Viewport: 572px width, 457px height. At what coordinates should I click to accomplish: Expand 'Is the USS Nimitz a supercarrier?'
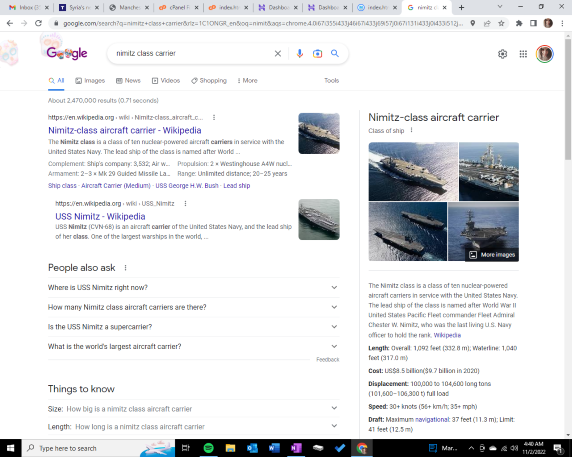[193, 327]
